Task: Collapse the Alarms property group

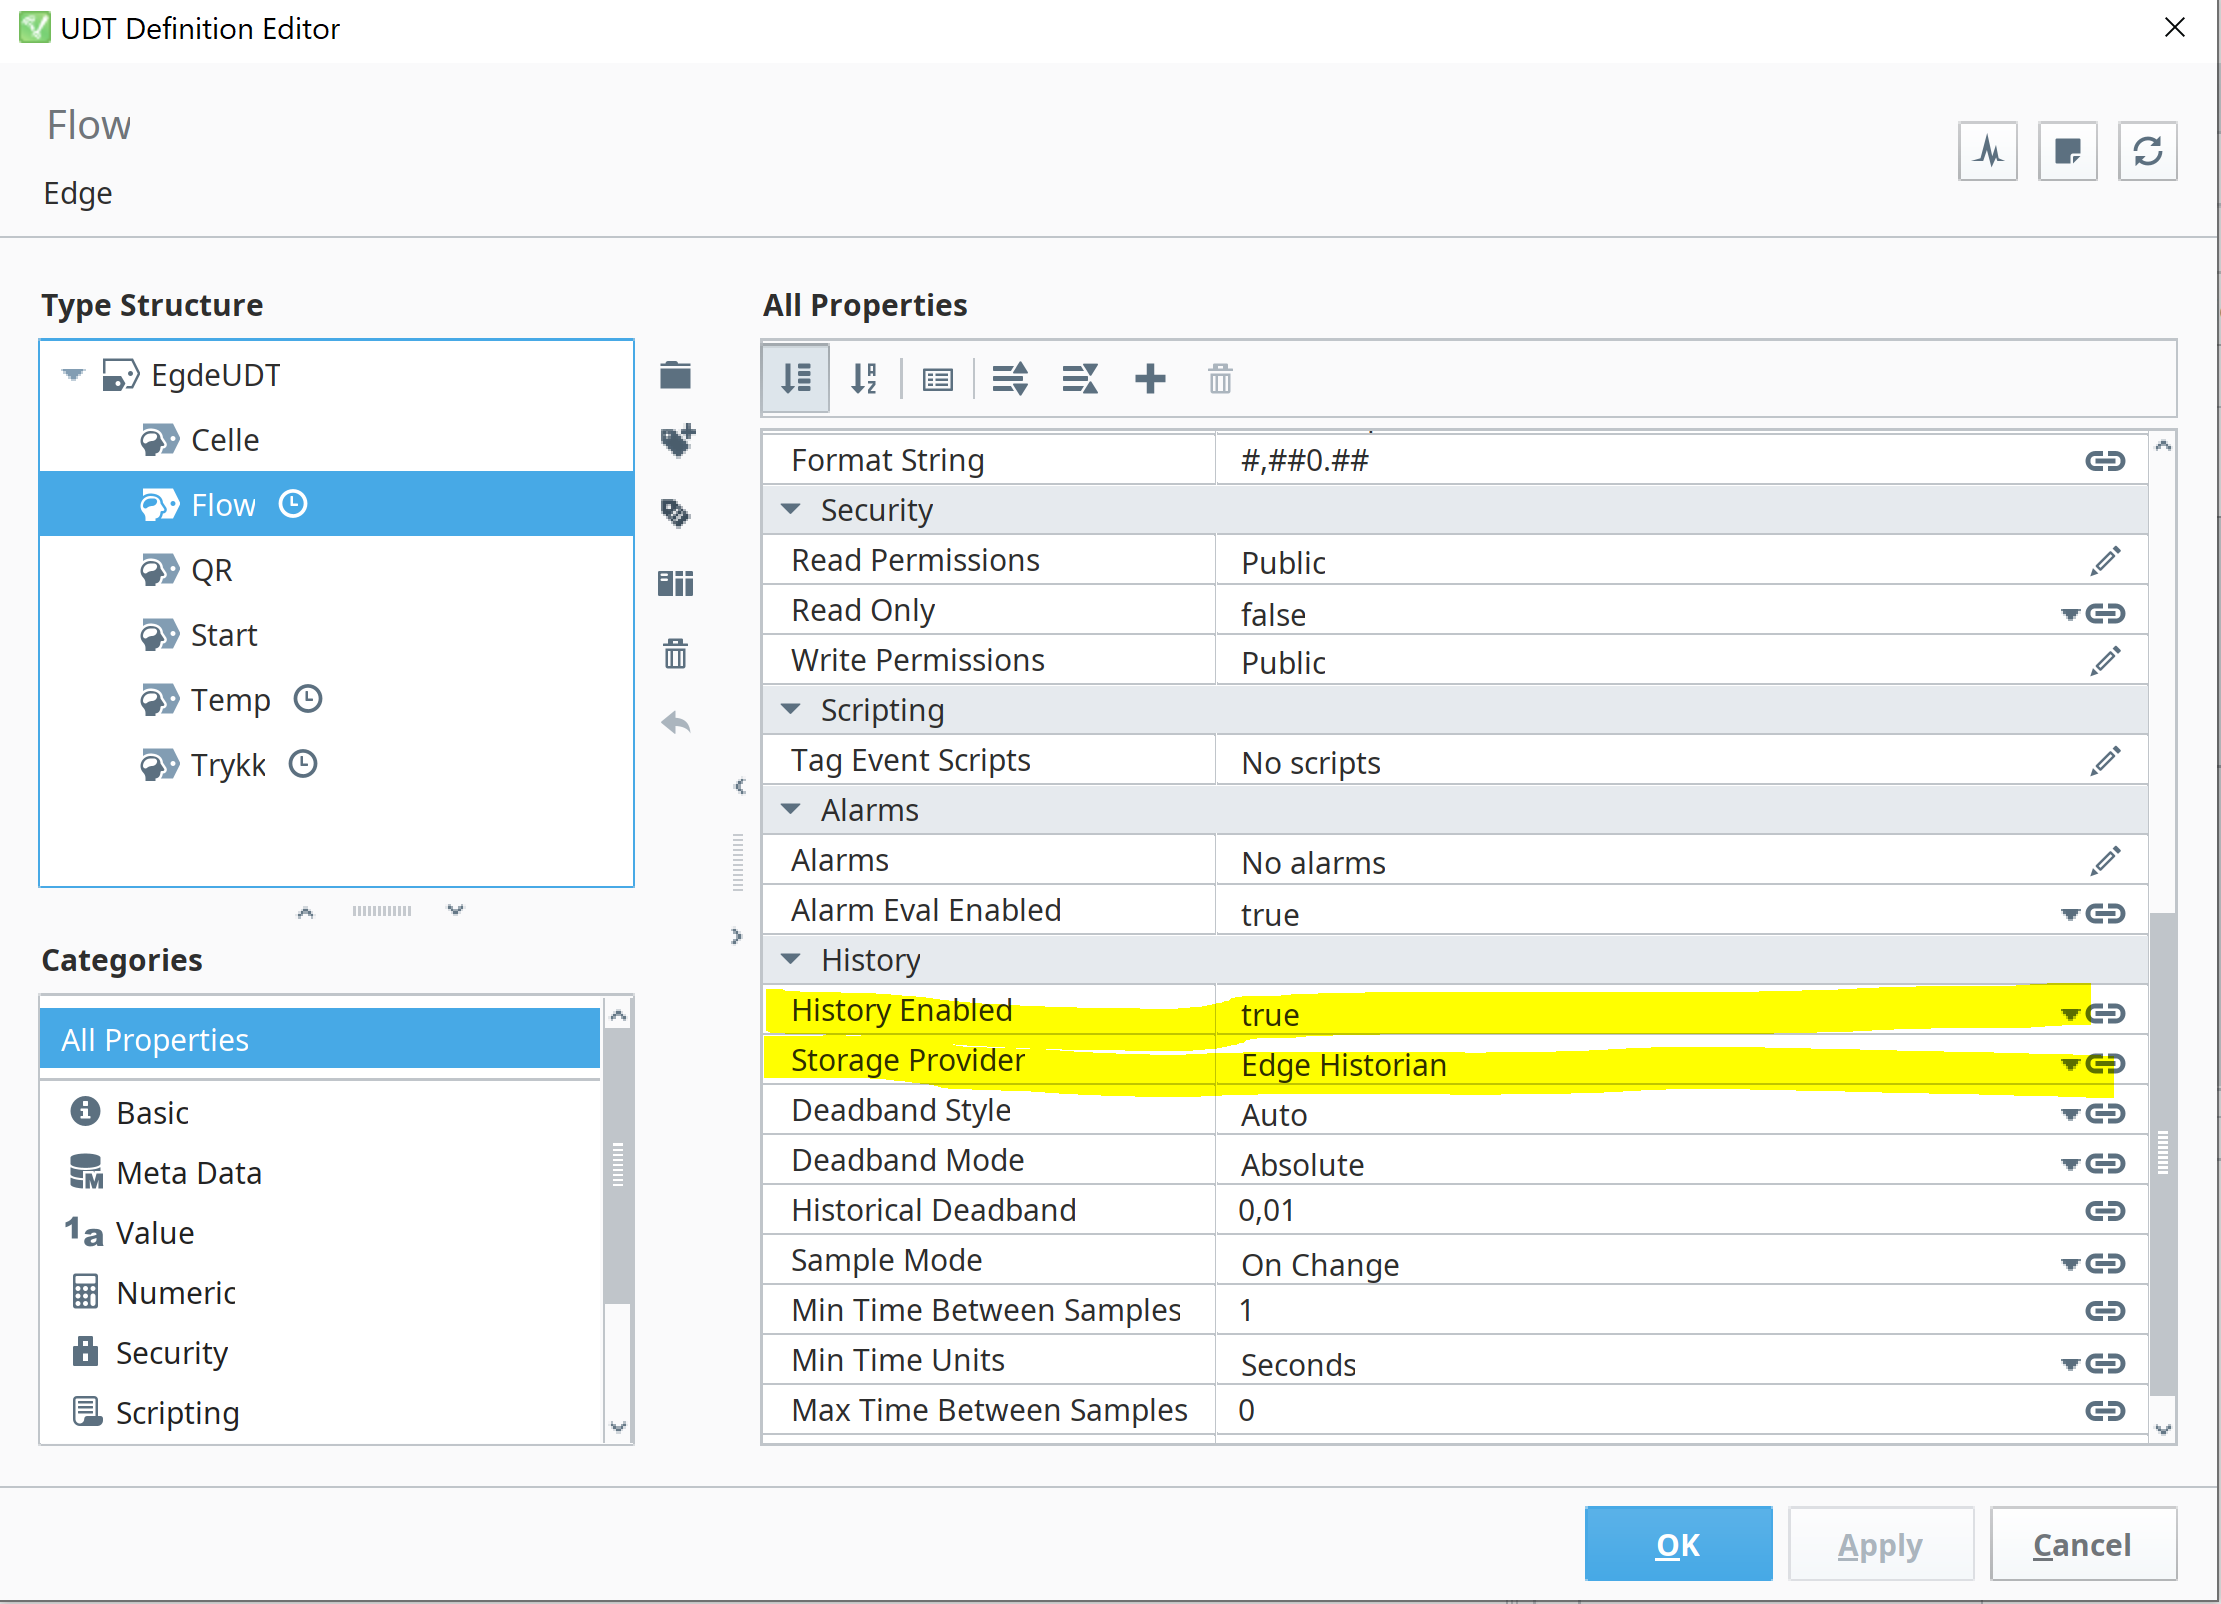Action: [791, 809]
